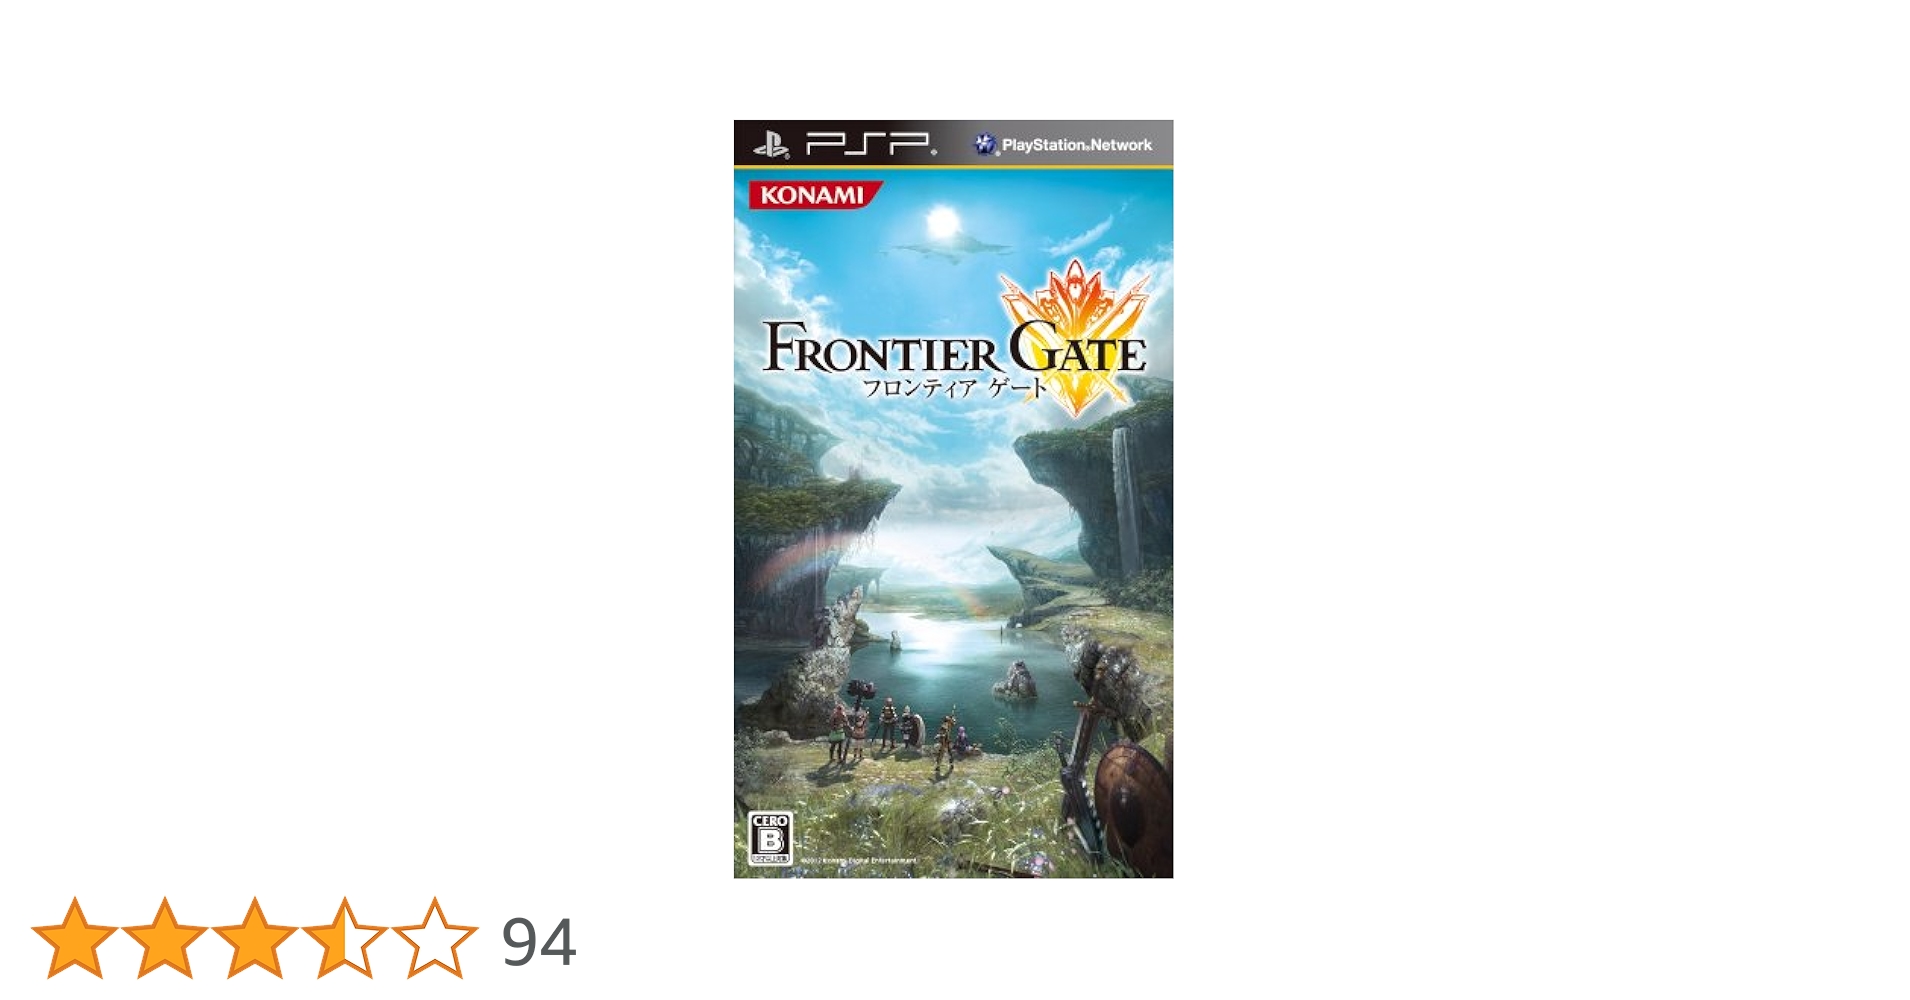Click the third rating star
The width and height of the screenshot is (1910, 1000).
point(255,938)
